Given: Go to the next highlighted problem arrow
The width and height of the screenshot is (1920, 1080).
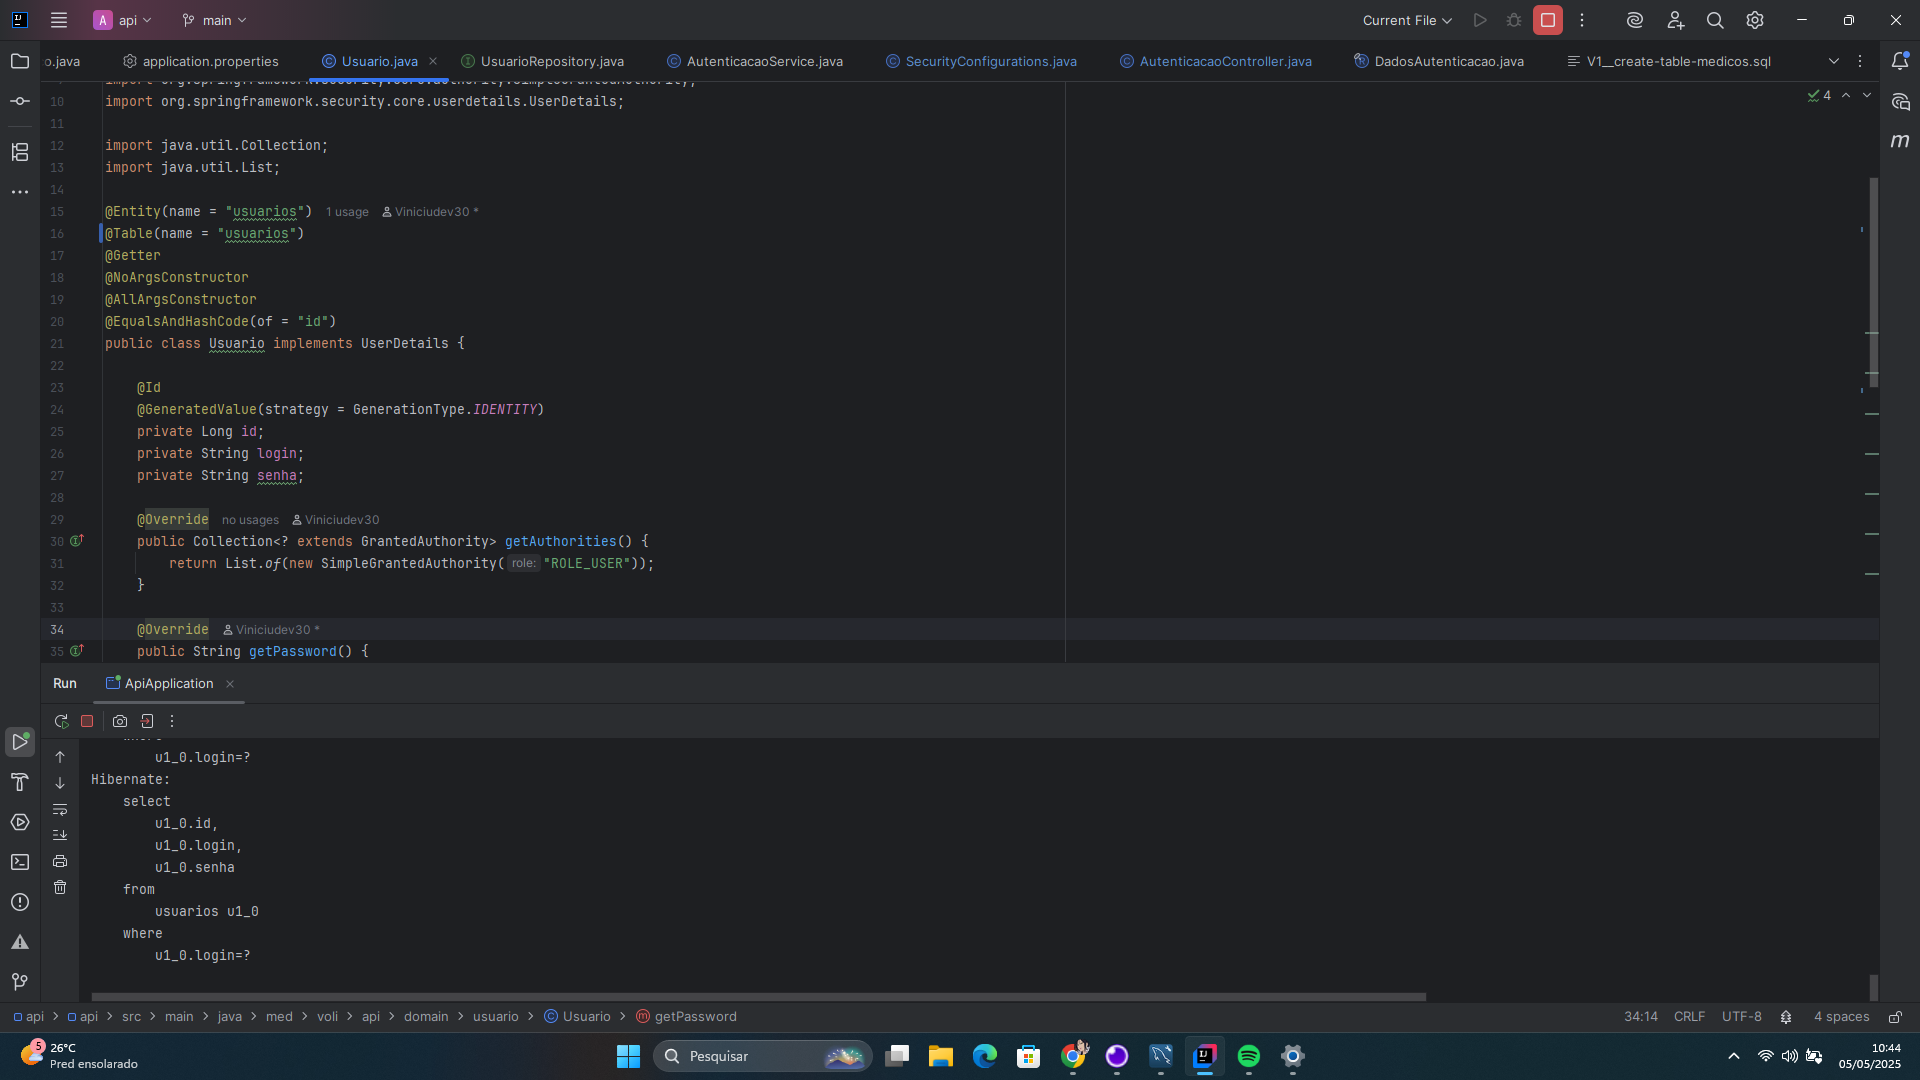Looking at the screenshot, I should [1867, 95].
